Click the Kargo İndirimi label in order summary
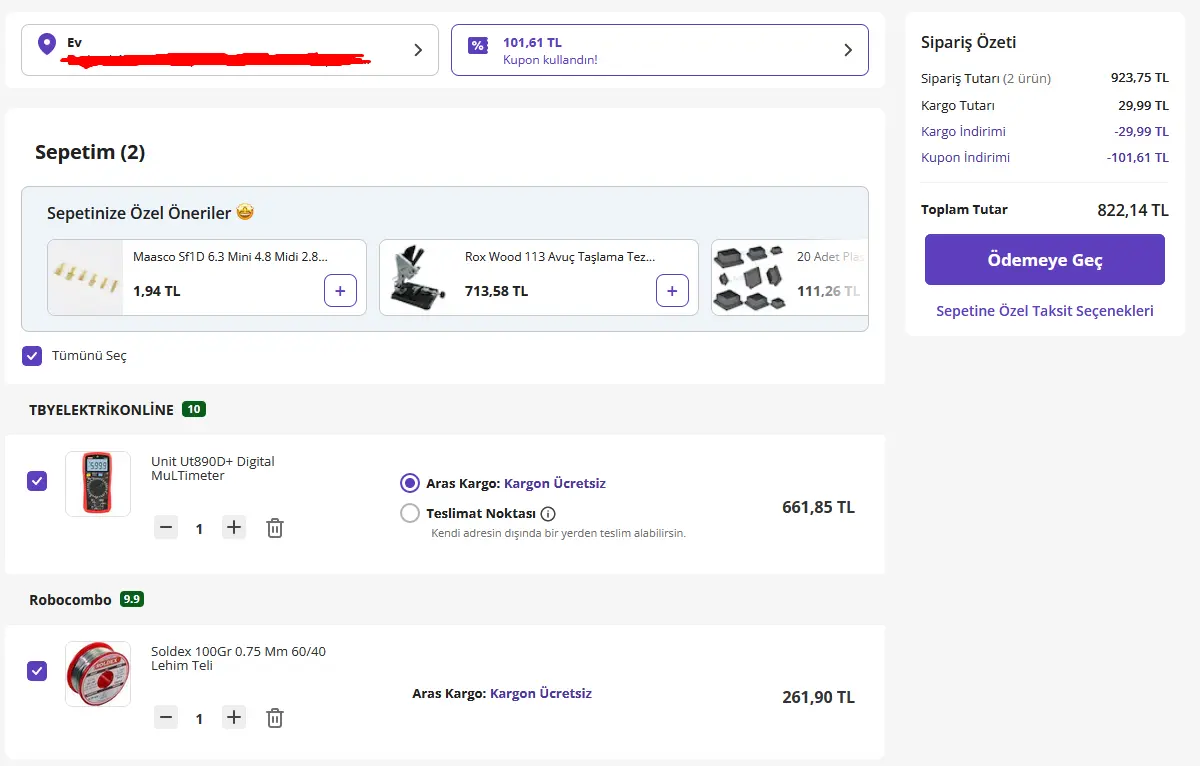The image size is (1200, 766). [963, 131]
